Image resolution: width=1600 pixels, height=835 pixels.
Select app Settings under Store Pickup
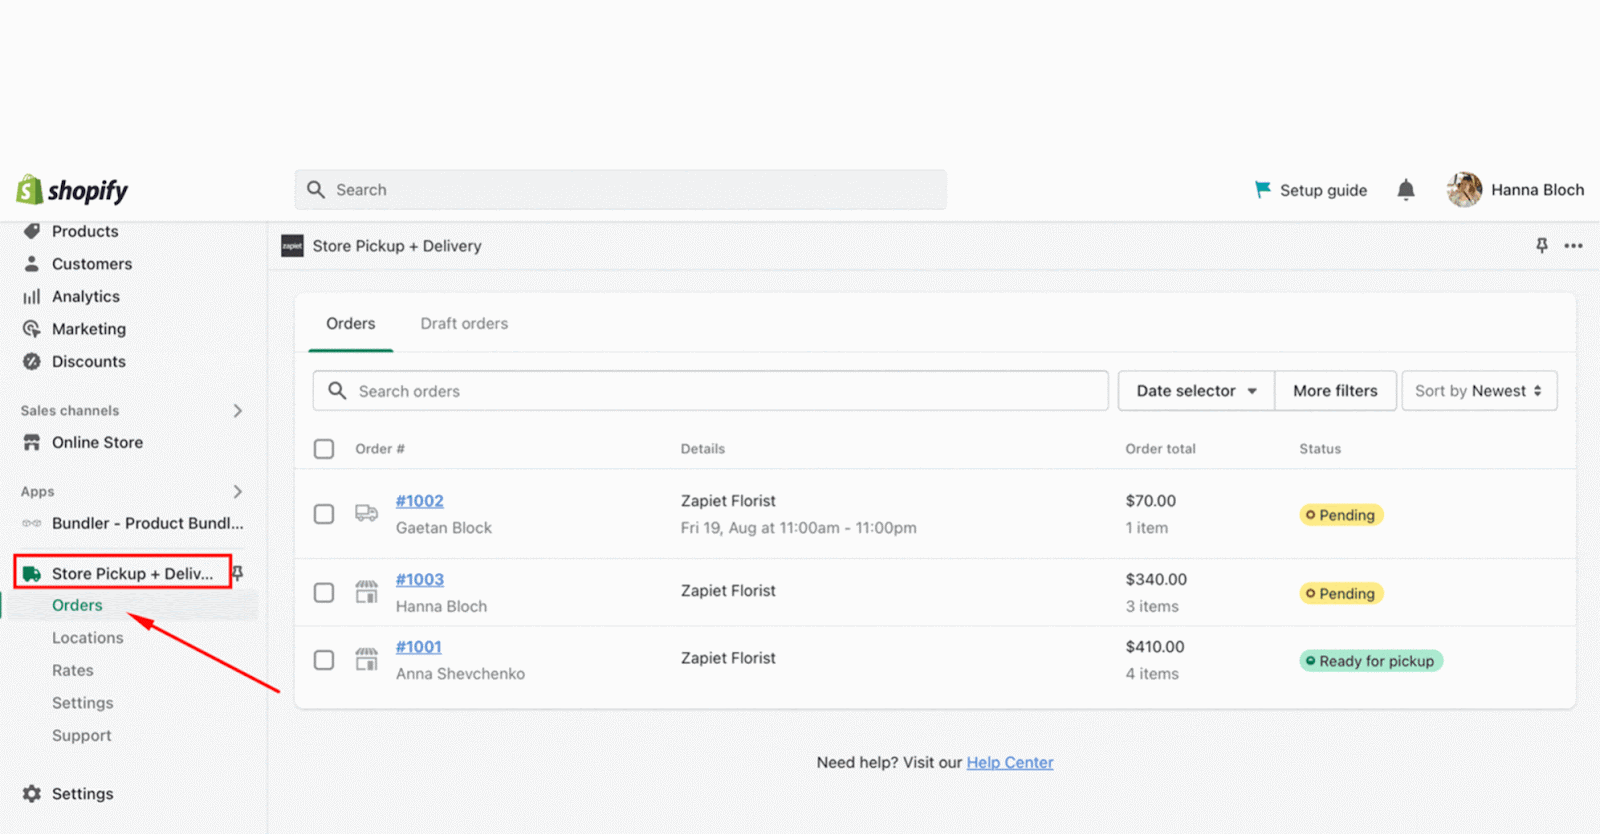[x=83, y=703]
